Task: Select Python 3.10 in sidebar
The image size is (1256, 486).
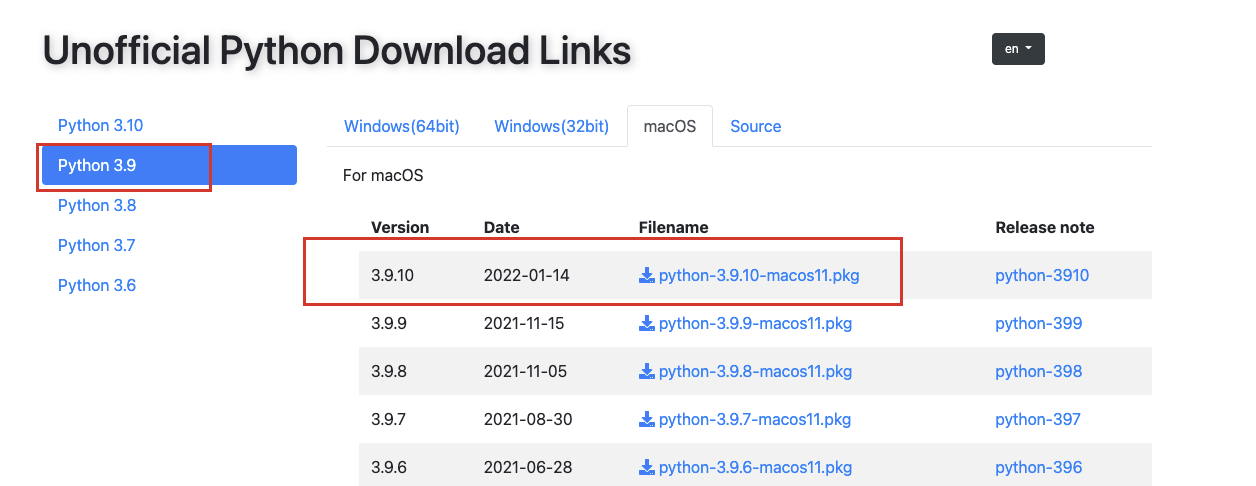Action: (x=100, y=125)
